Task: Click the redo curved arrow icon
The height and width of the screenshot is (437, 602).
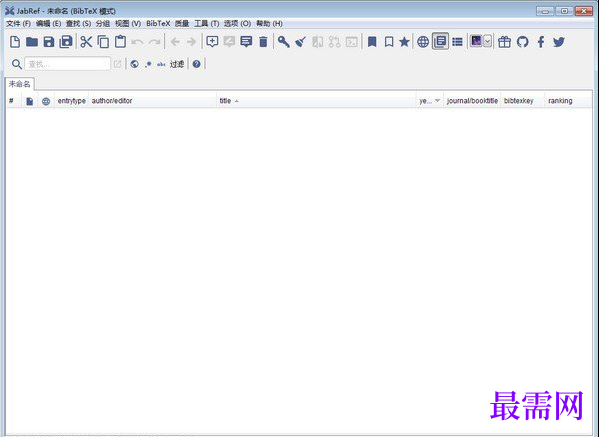Action: (x=154, y=42)
